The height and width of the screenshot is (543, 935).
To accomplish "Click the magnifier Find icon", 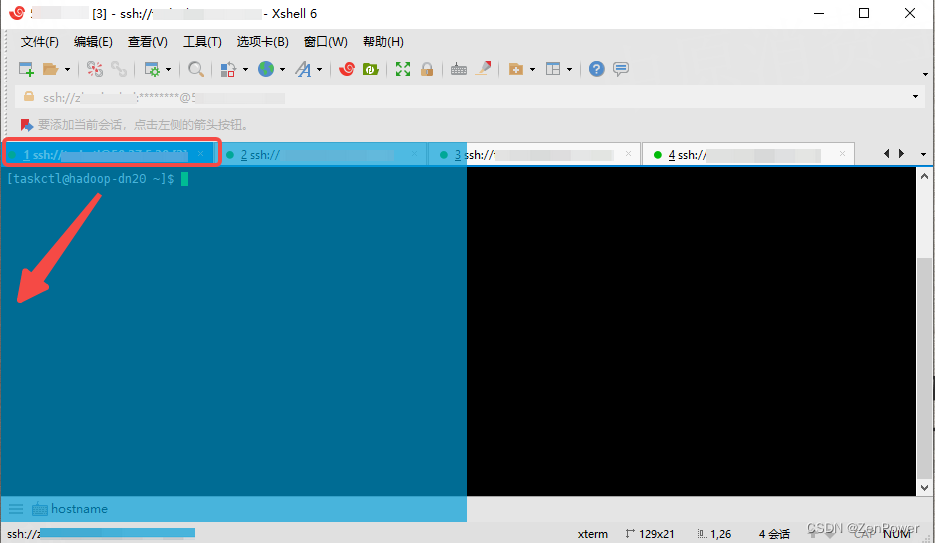I will [x=196, y=69].
